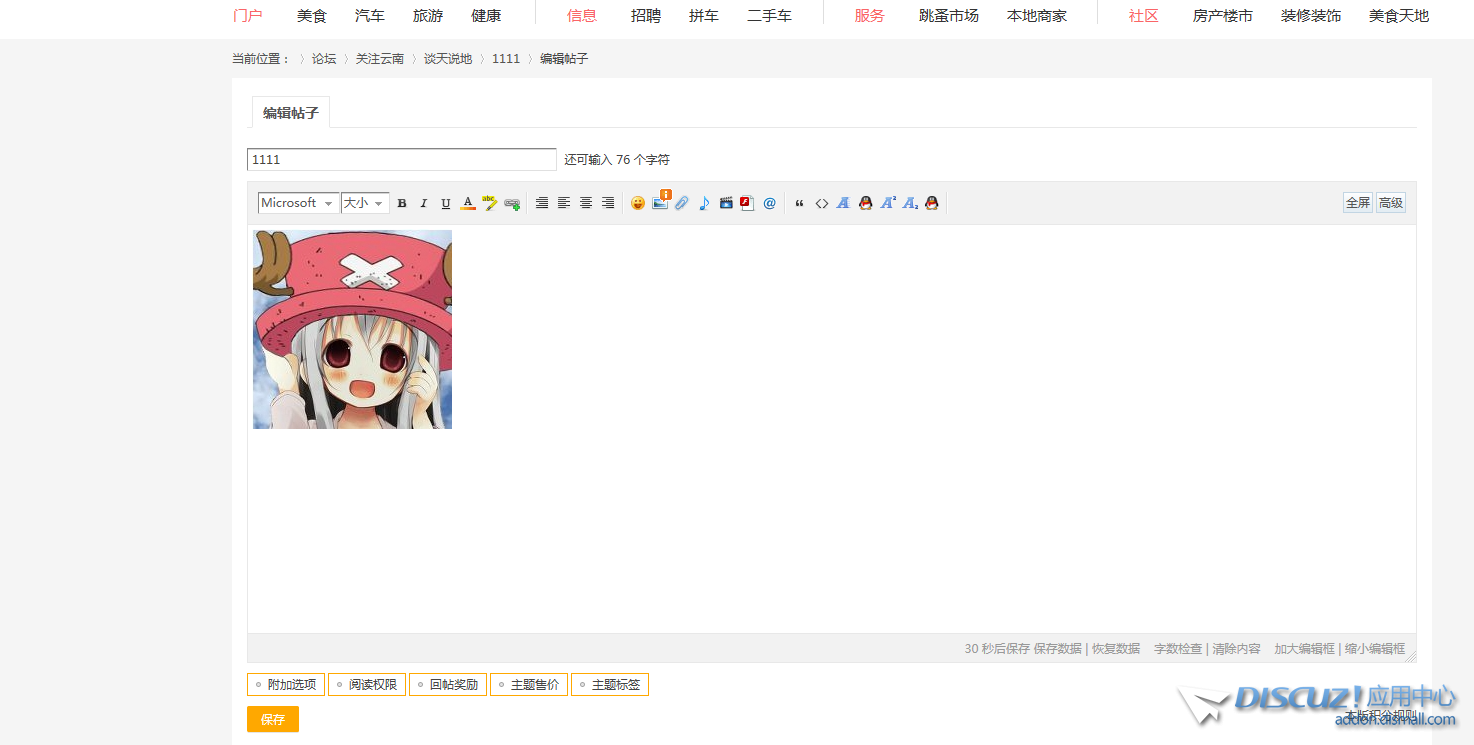
Task: Open the font color picker
Action: pos(468,203)
